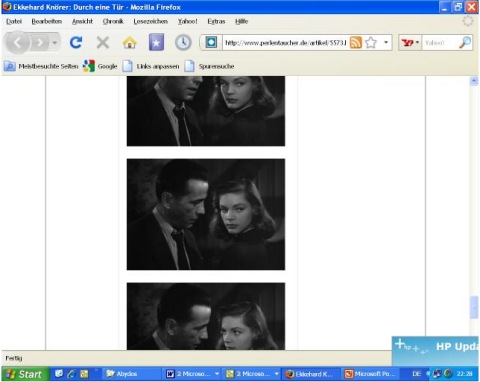Click the vertical scrollbar thumb
The width and height of the screenshot is (480, 382).
tap(474, 307)
